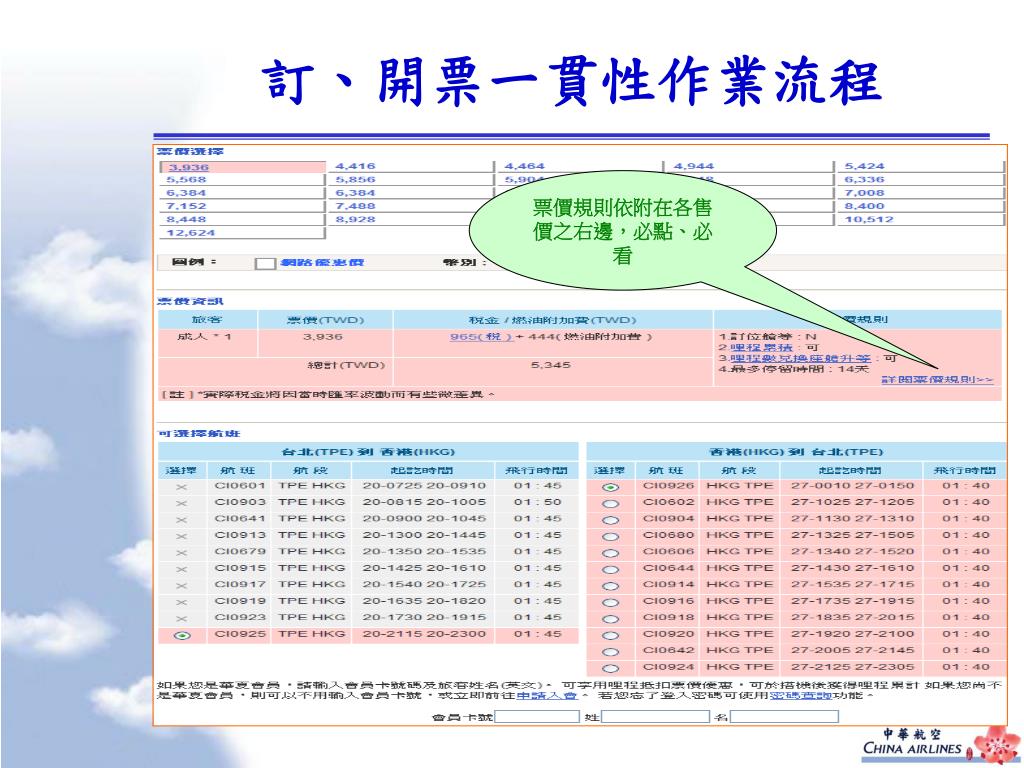Viewport: 1024px width, 768px height.
Task: Select return flight CI0920 radio button
Action: [x=610, y=635]
